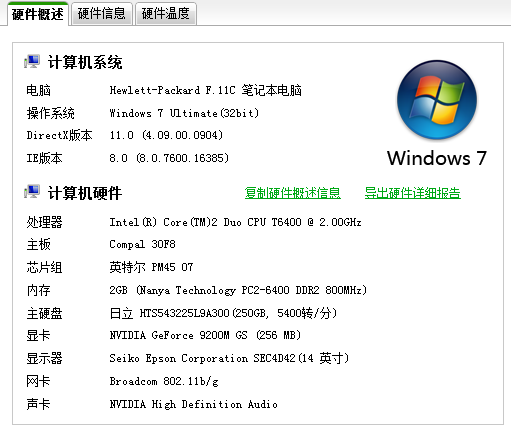Viewport: 511px width, 435px height.
Task: Click the DirectX value '11.0 (4.09.00.0904)'
Action: (x=166, y=135)
